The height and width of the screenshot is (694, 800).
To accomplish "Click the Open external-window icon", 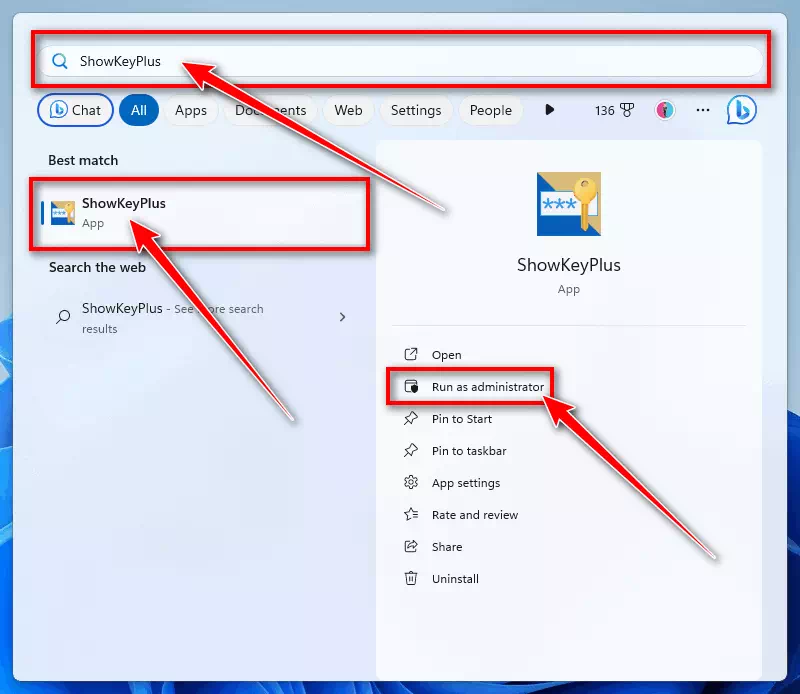I will (x=411, y=354).
